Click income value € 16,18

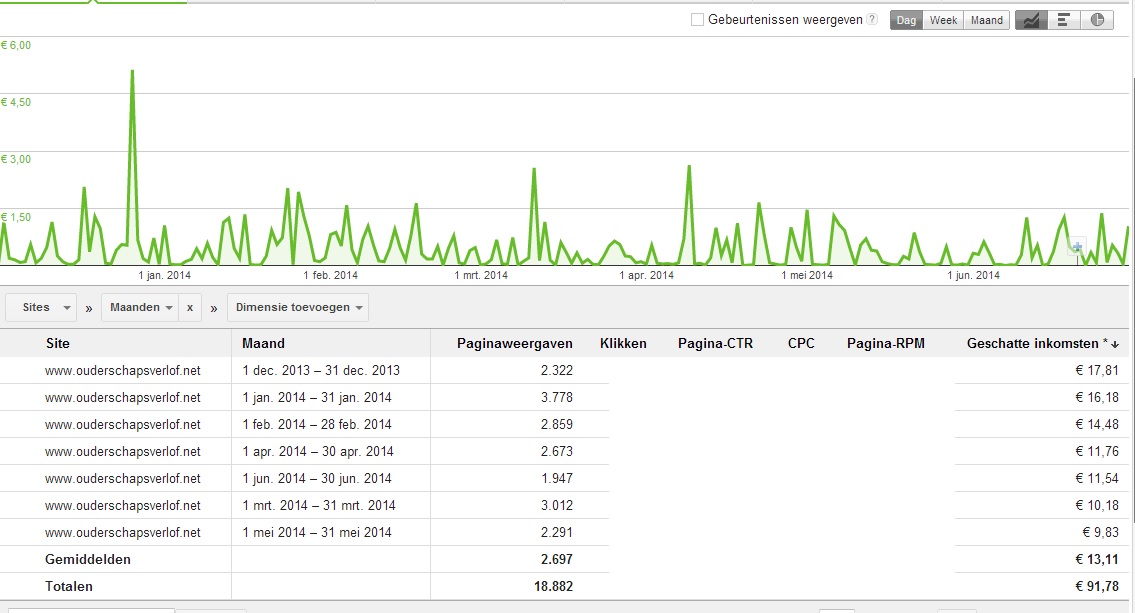coord(1097,397)
